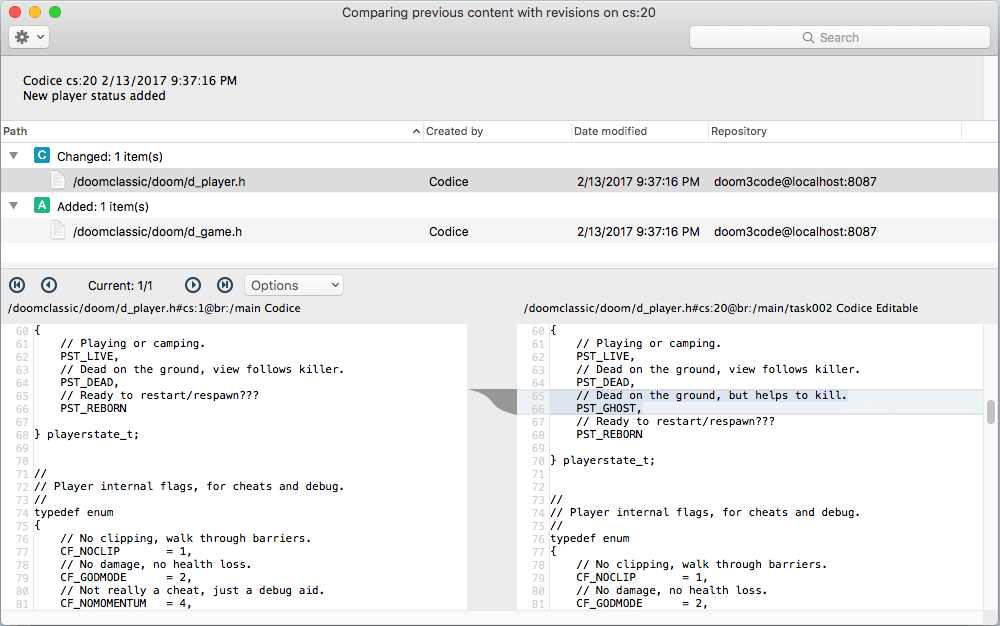Viewport: 1000px width, 626px height.
Task: Sort by the Created by column
Action: tap(497, 131)
